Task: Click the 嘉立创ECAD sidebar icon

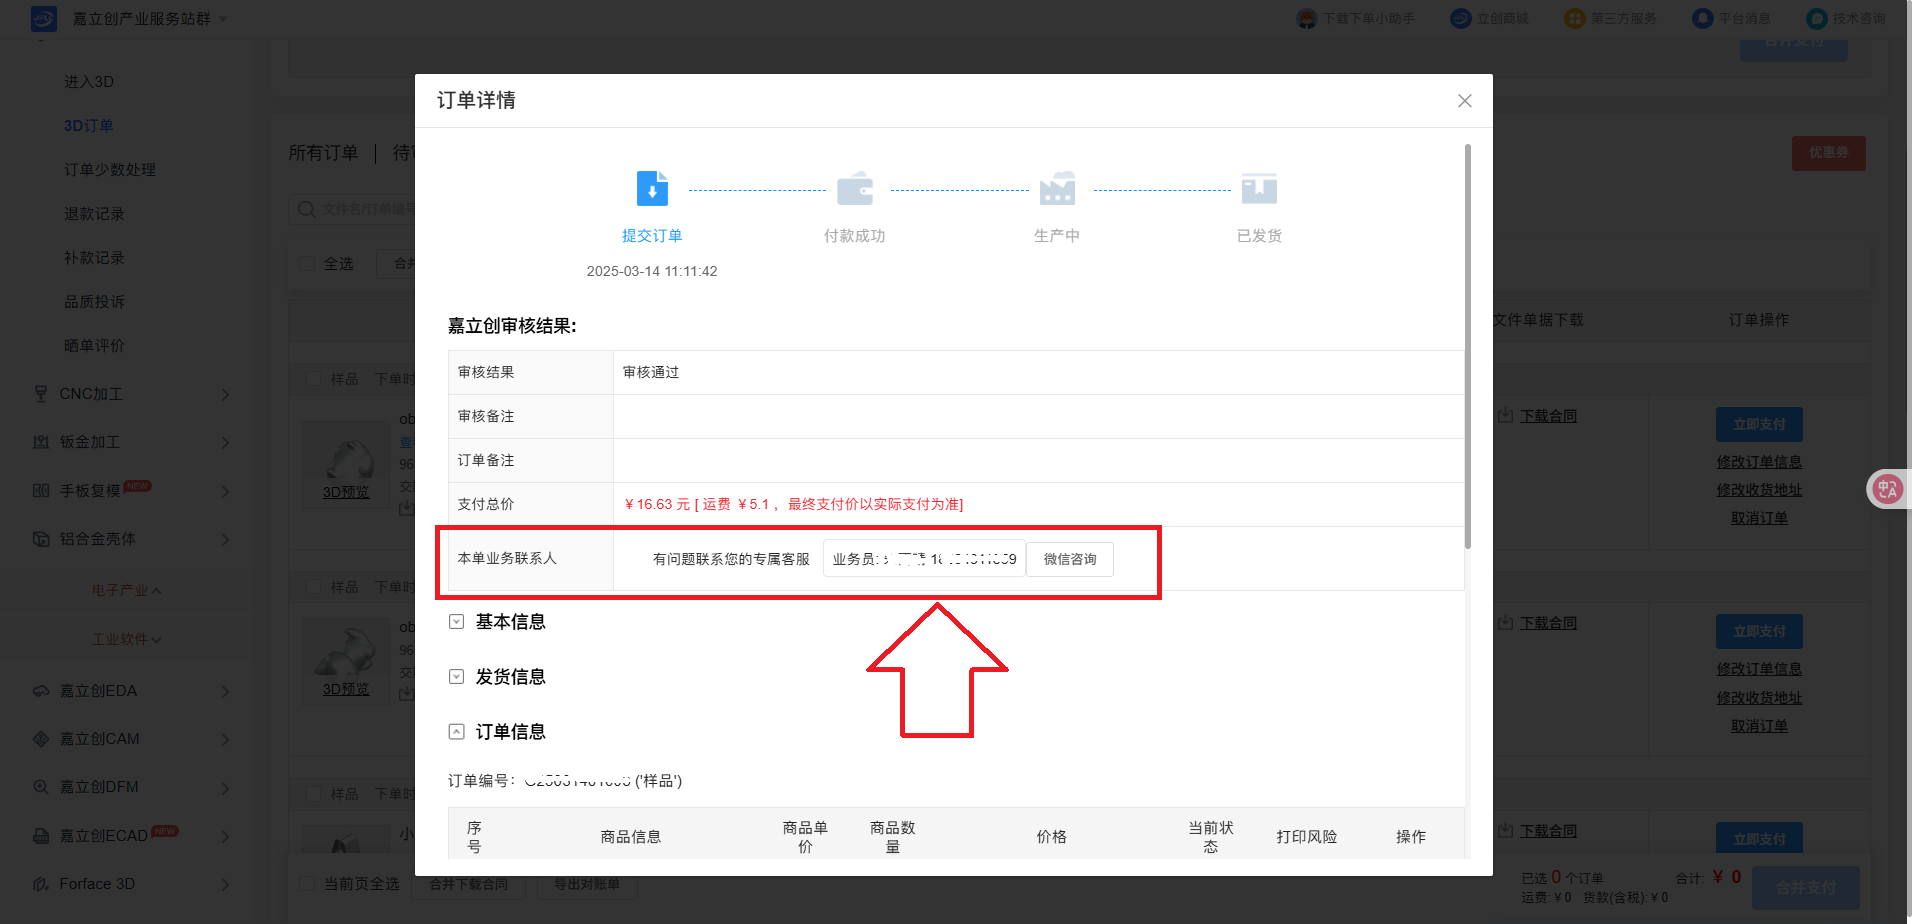Action: (41, 836)
